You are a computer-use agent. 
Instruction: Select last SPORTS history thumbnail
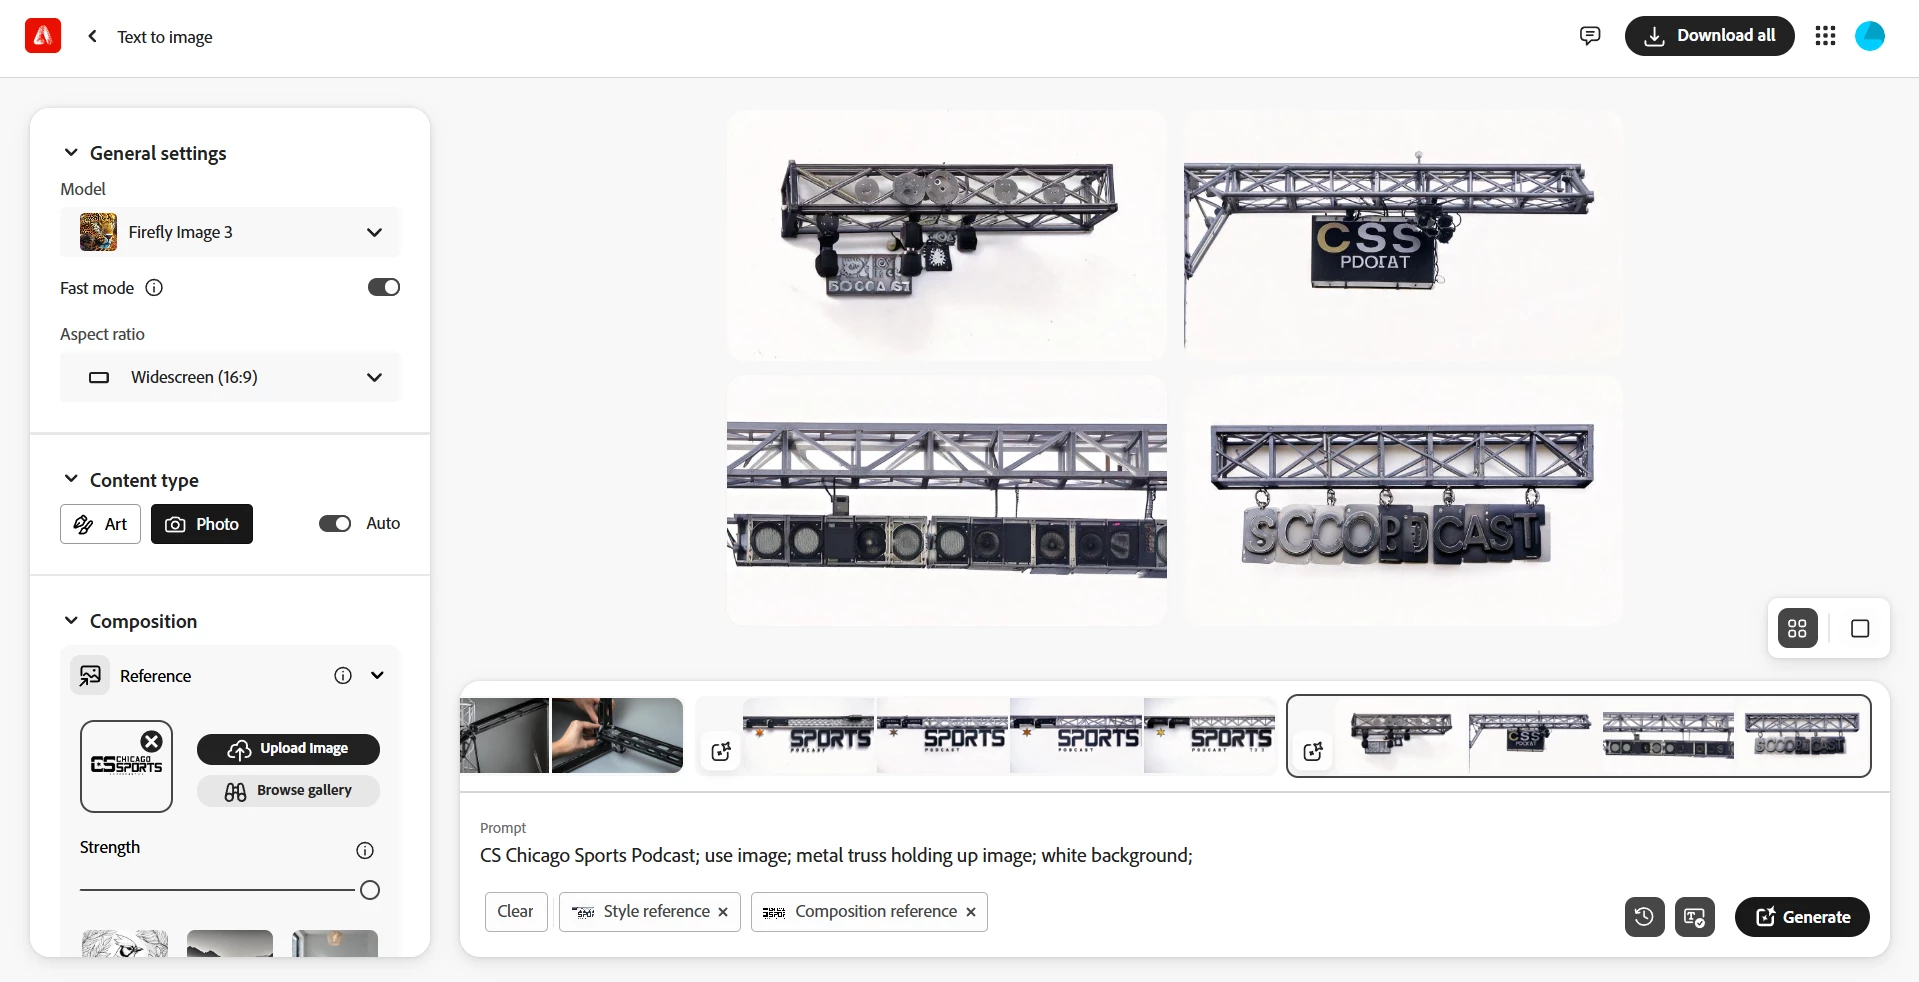coord(1209,735)
